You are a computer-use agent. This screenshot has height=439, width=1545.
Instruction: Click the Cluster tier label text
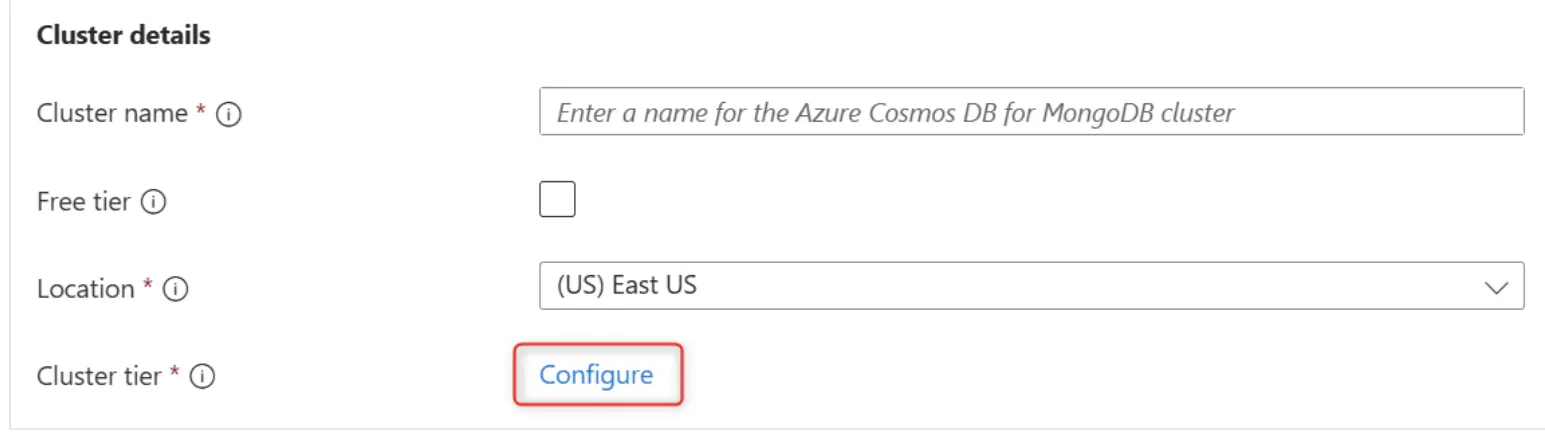click(x=99, y=376)
